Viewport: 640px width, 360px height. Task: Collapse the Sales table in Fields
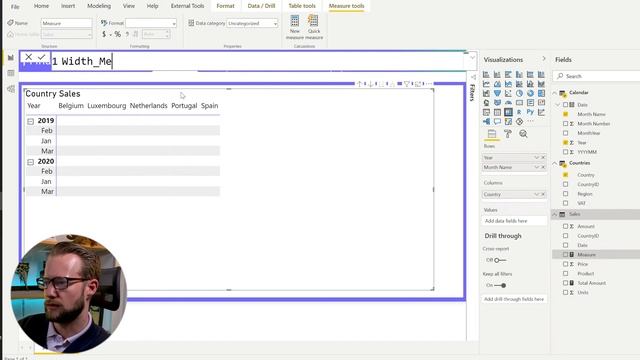tap(555, 214)
